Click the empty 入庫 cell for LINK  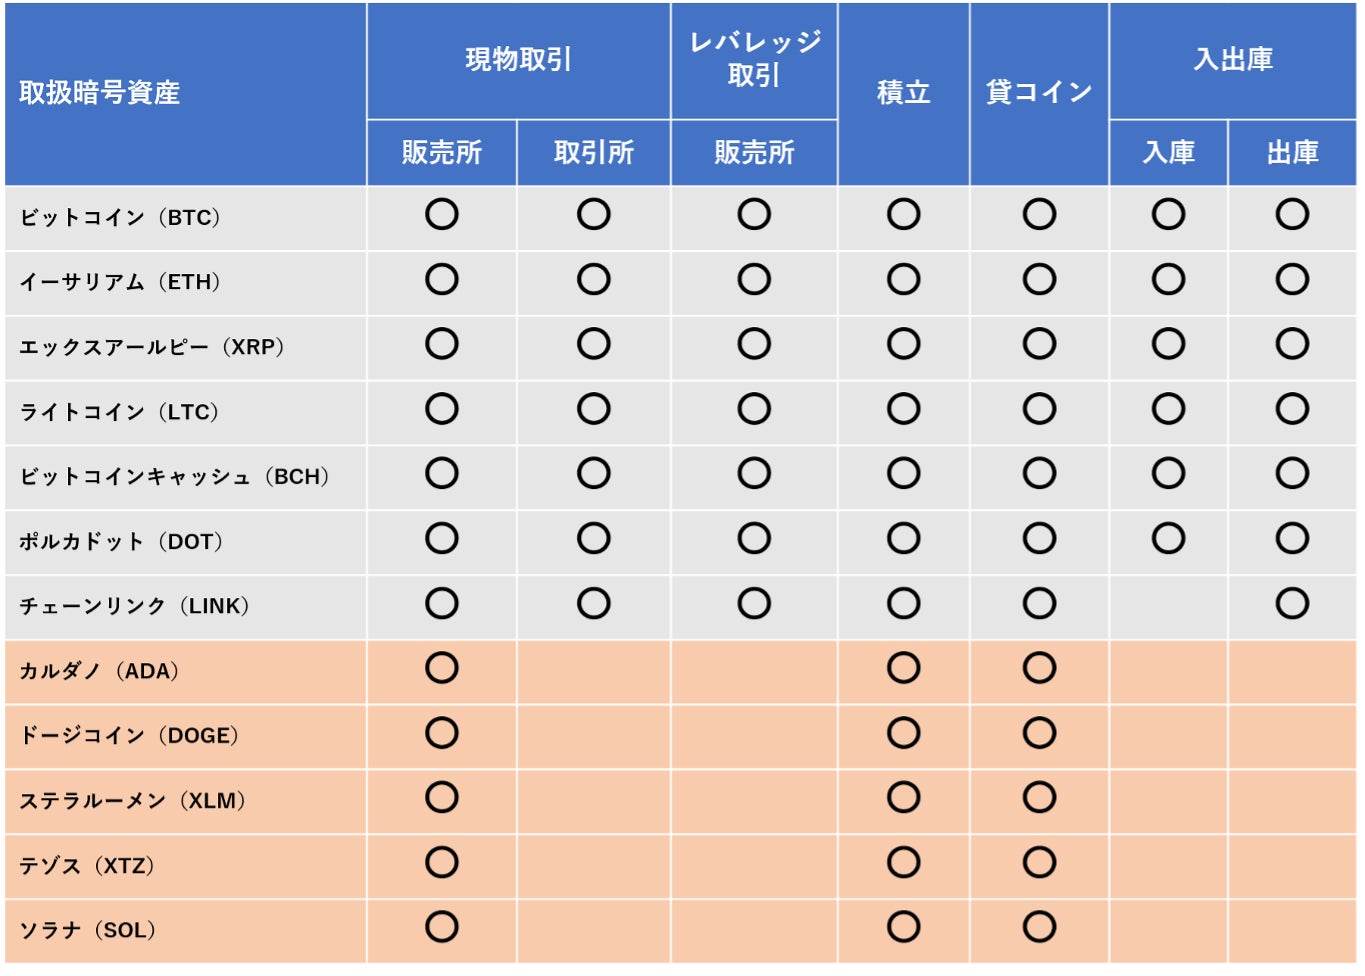click(x=1168, y=604)
